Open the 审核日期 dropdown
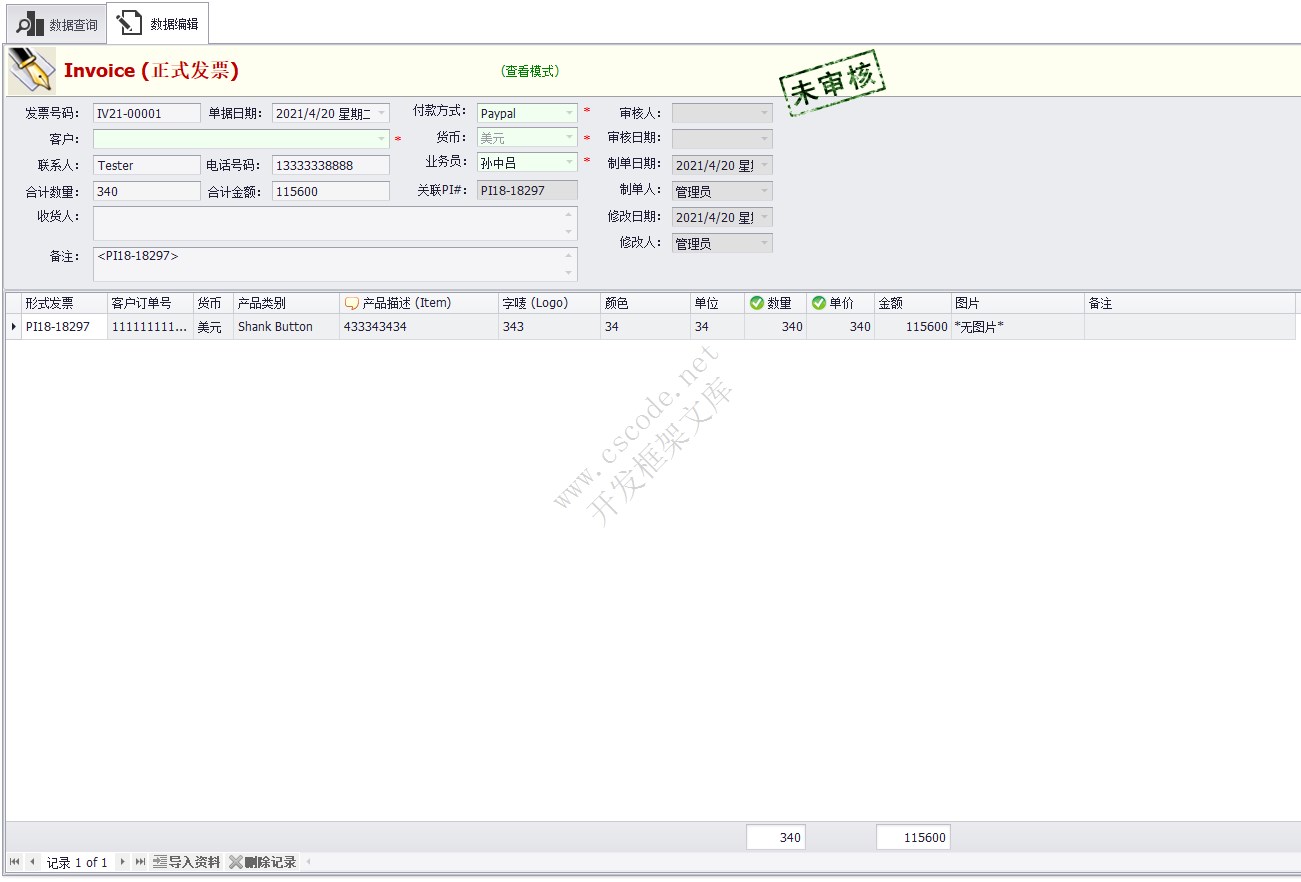Image resolution: width=1301 pixels, height=882 pixels. click(765, 139)
